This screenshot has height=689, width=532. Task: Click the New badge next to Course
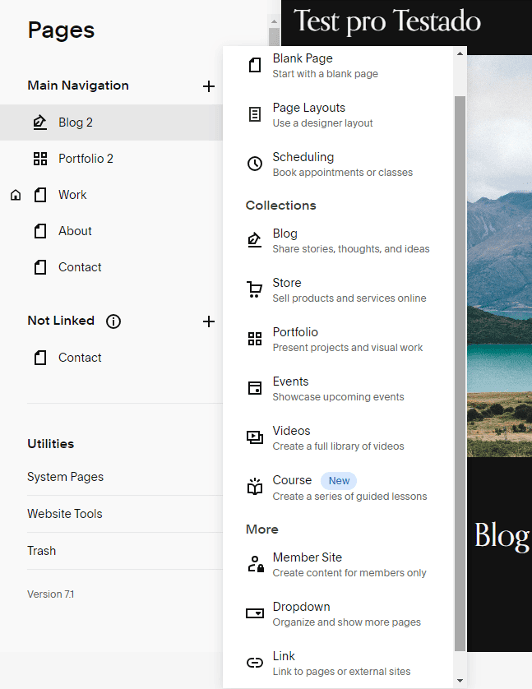(x=339, y=481)
